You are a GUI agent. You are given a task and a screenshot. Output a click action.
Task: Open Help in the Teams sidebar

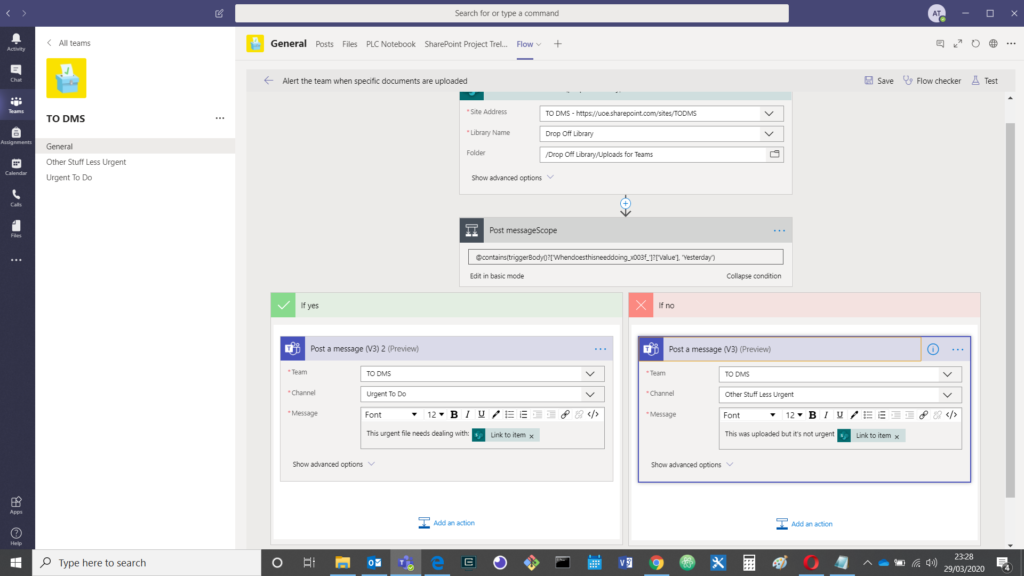pyautogui.click(x=16, y=536)
